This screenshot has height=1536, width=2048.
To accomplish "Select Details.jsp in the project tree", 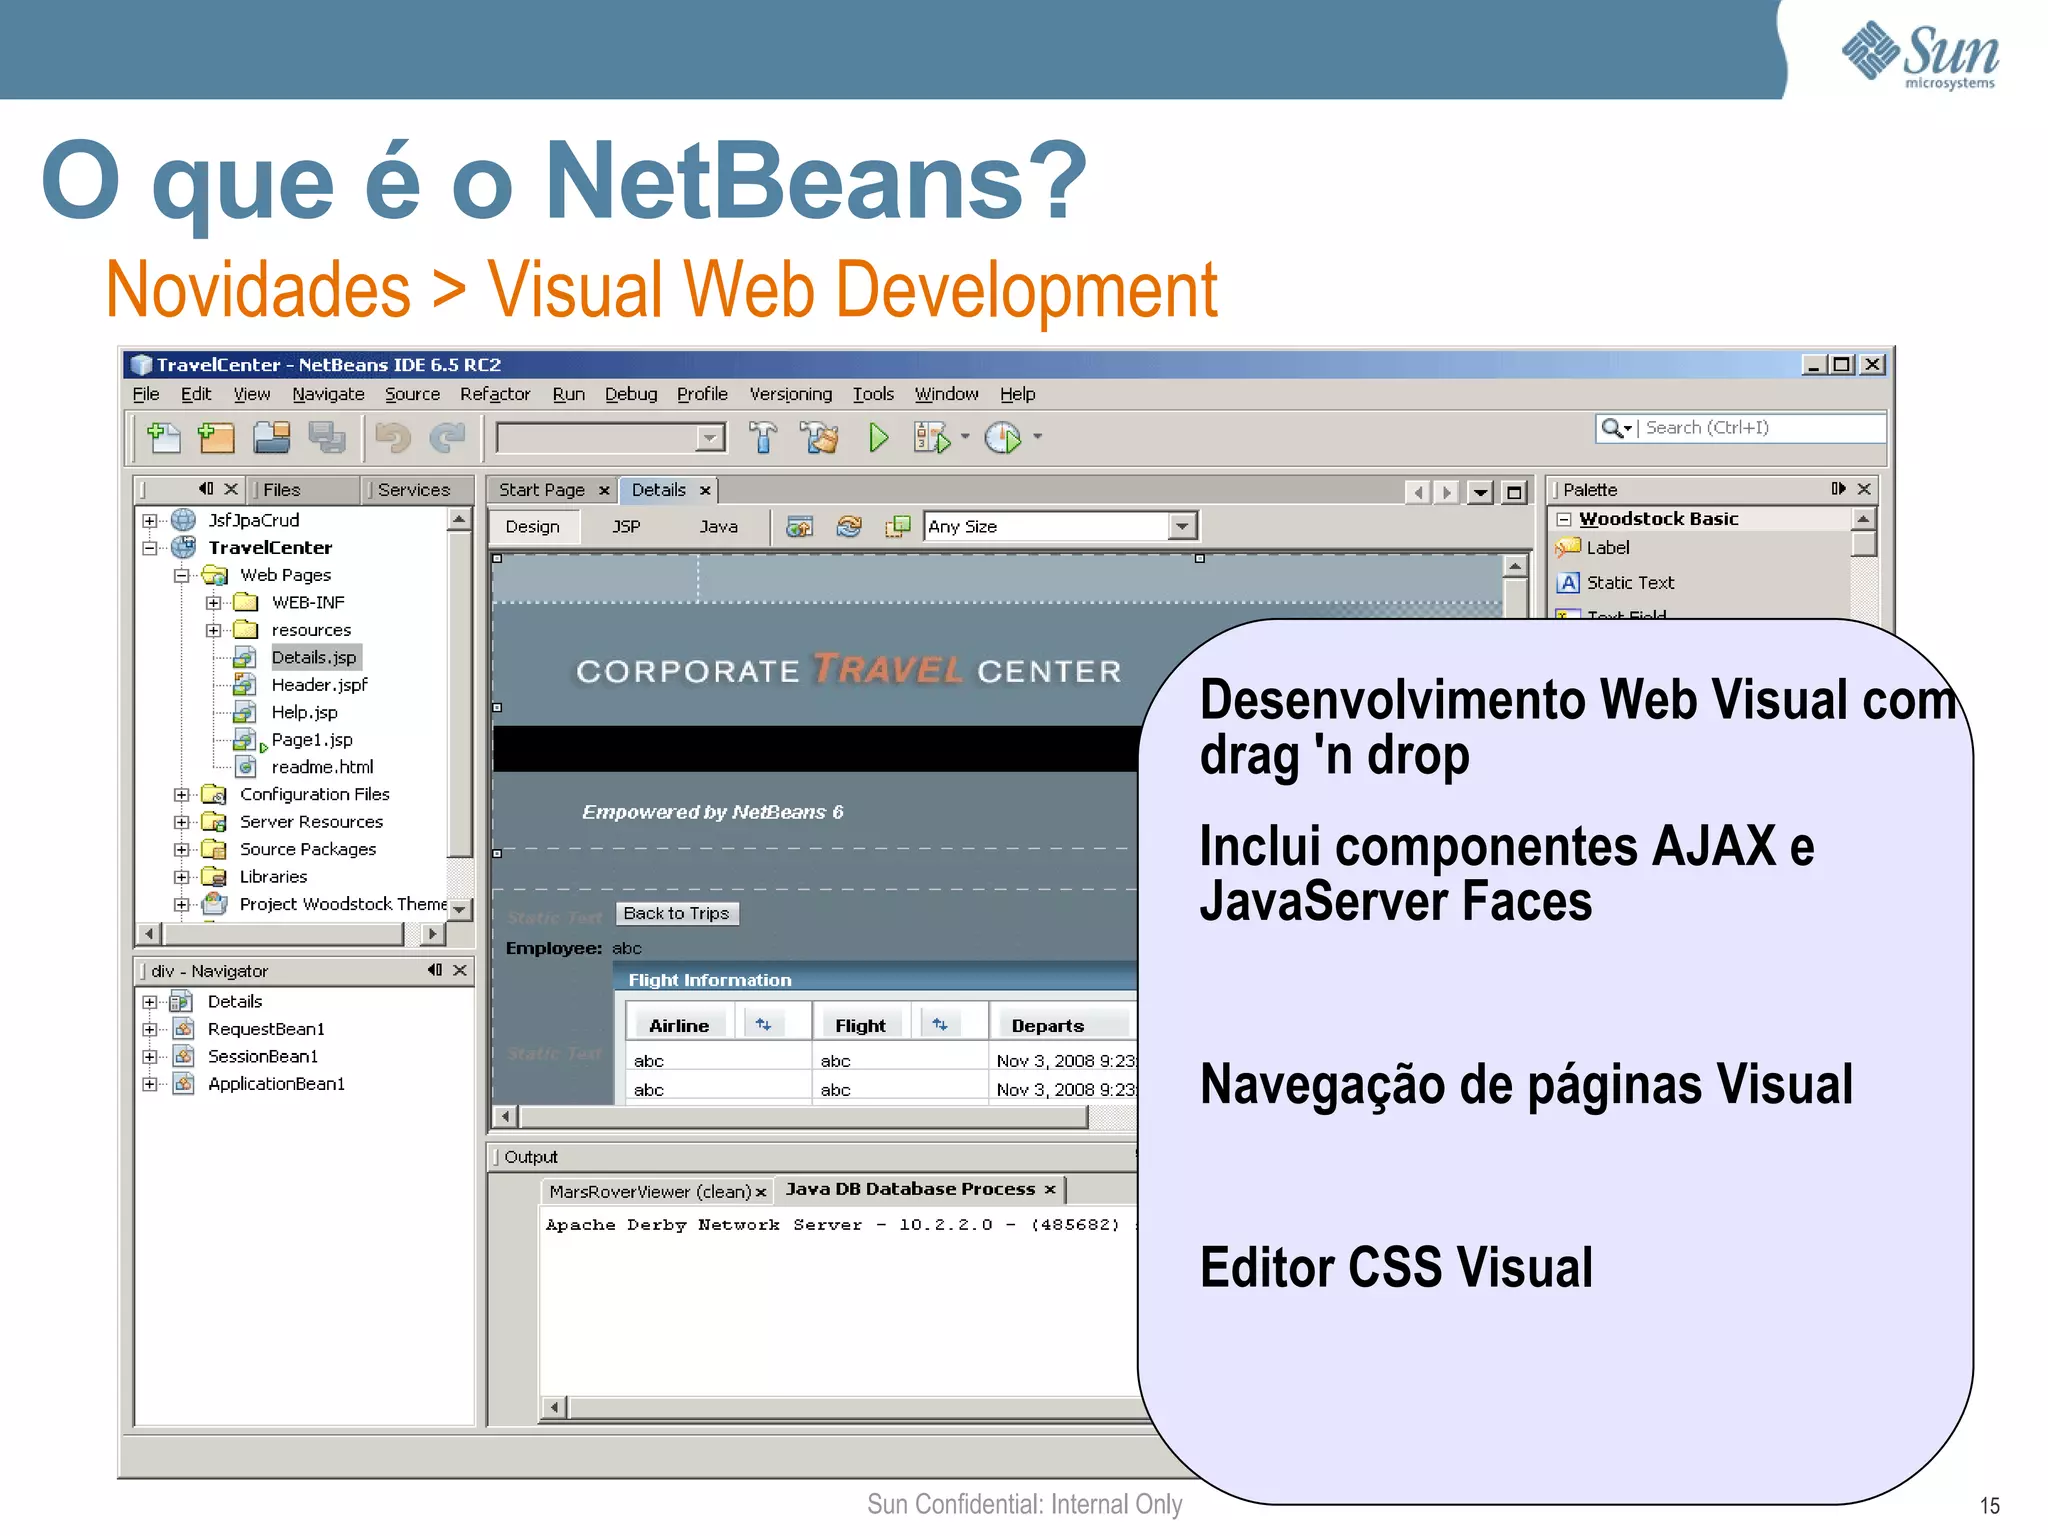I will tap(314, 657).
